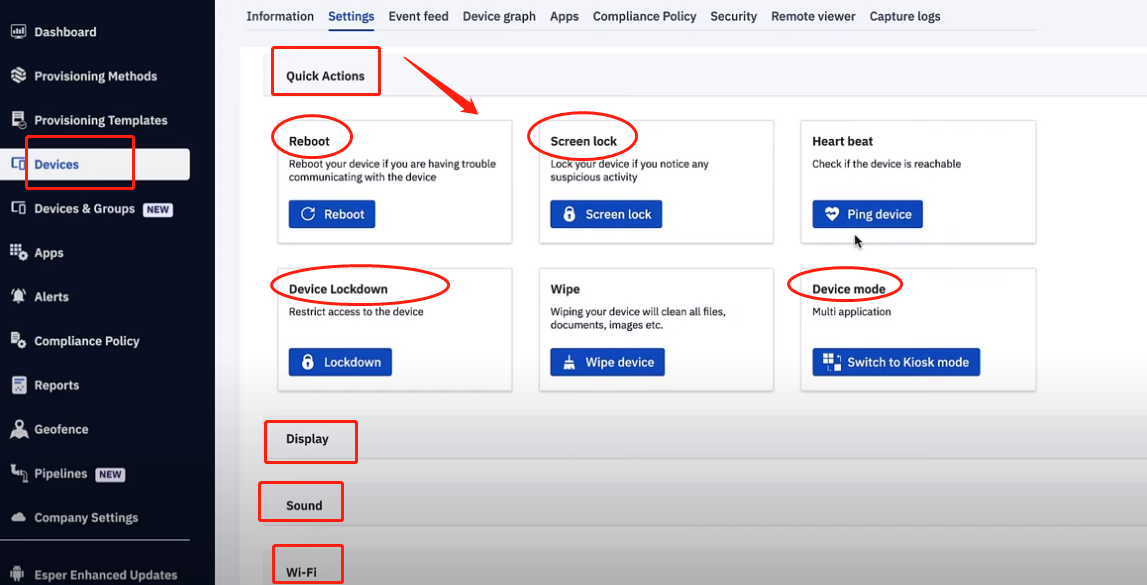Click the Dashboard icon in sidebar

pos(18,32)
